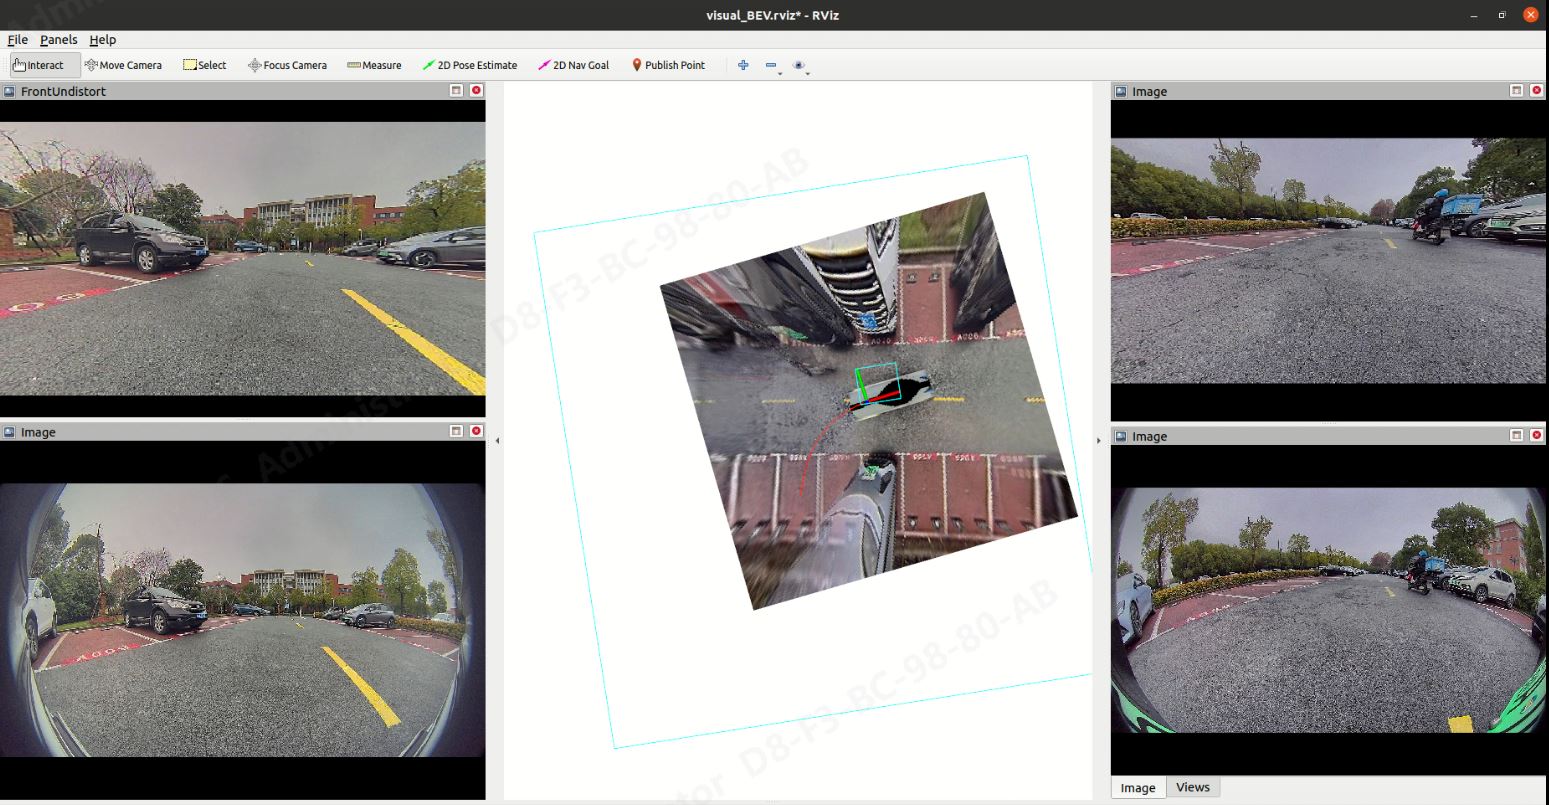Image resolution: width=1549 pixels, height=805 pixels.
Task: Click the robot marker in BEV view
Action: tap(878, 386)
